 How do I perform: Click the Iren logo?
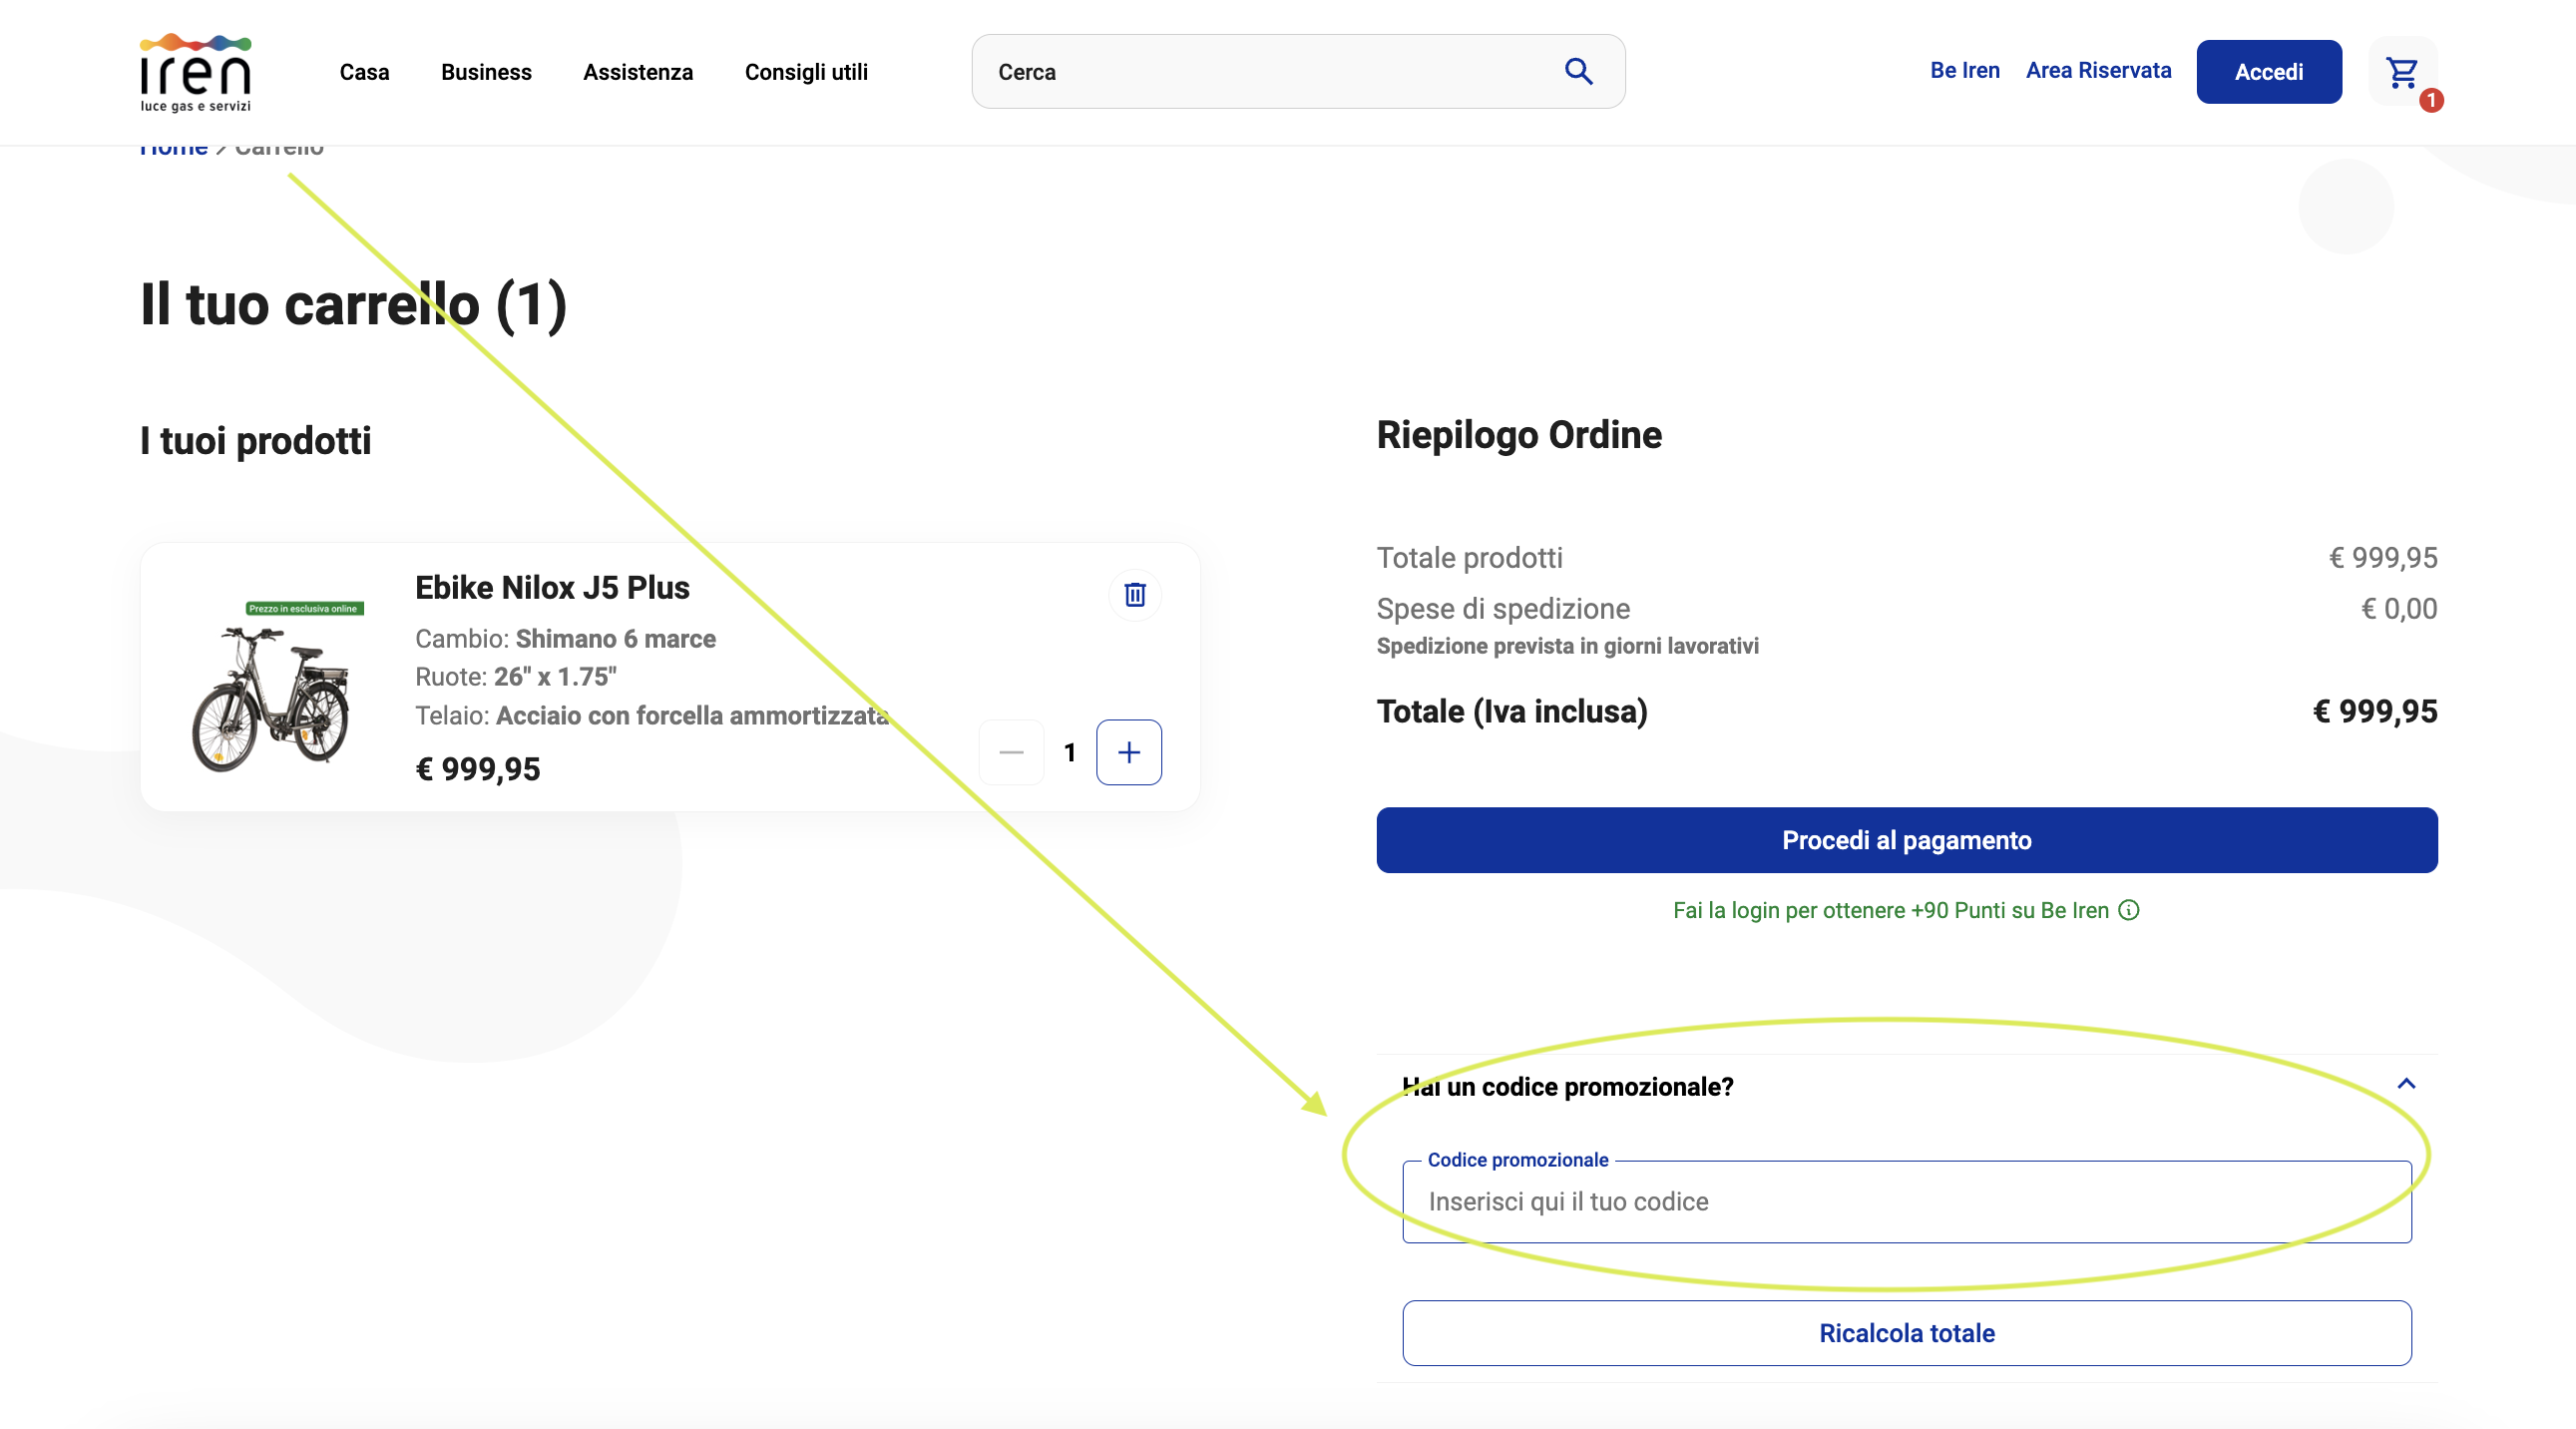click(x=195, y=72)
